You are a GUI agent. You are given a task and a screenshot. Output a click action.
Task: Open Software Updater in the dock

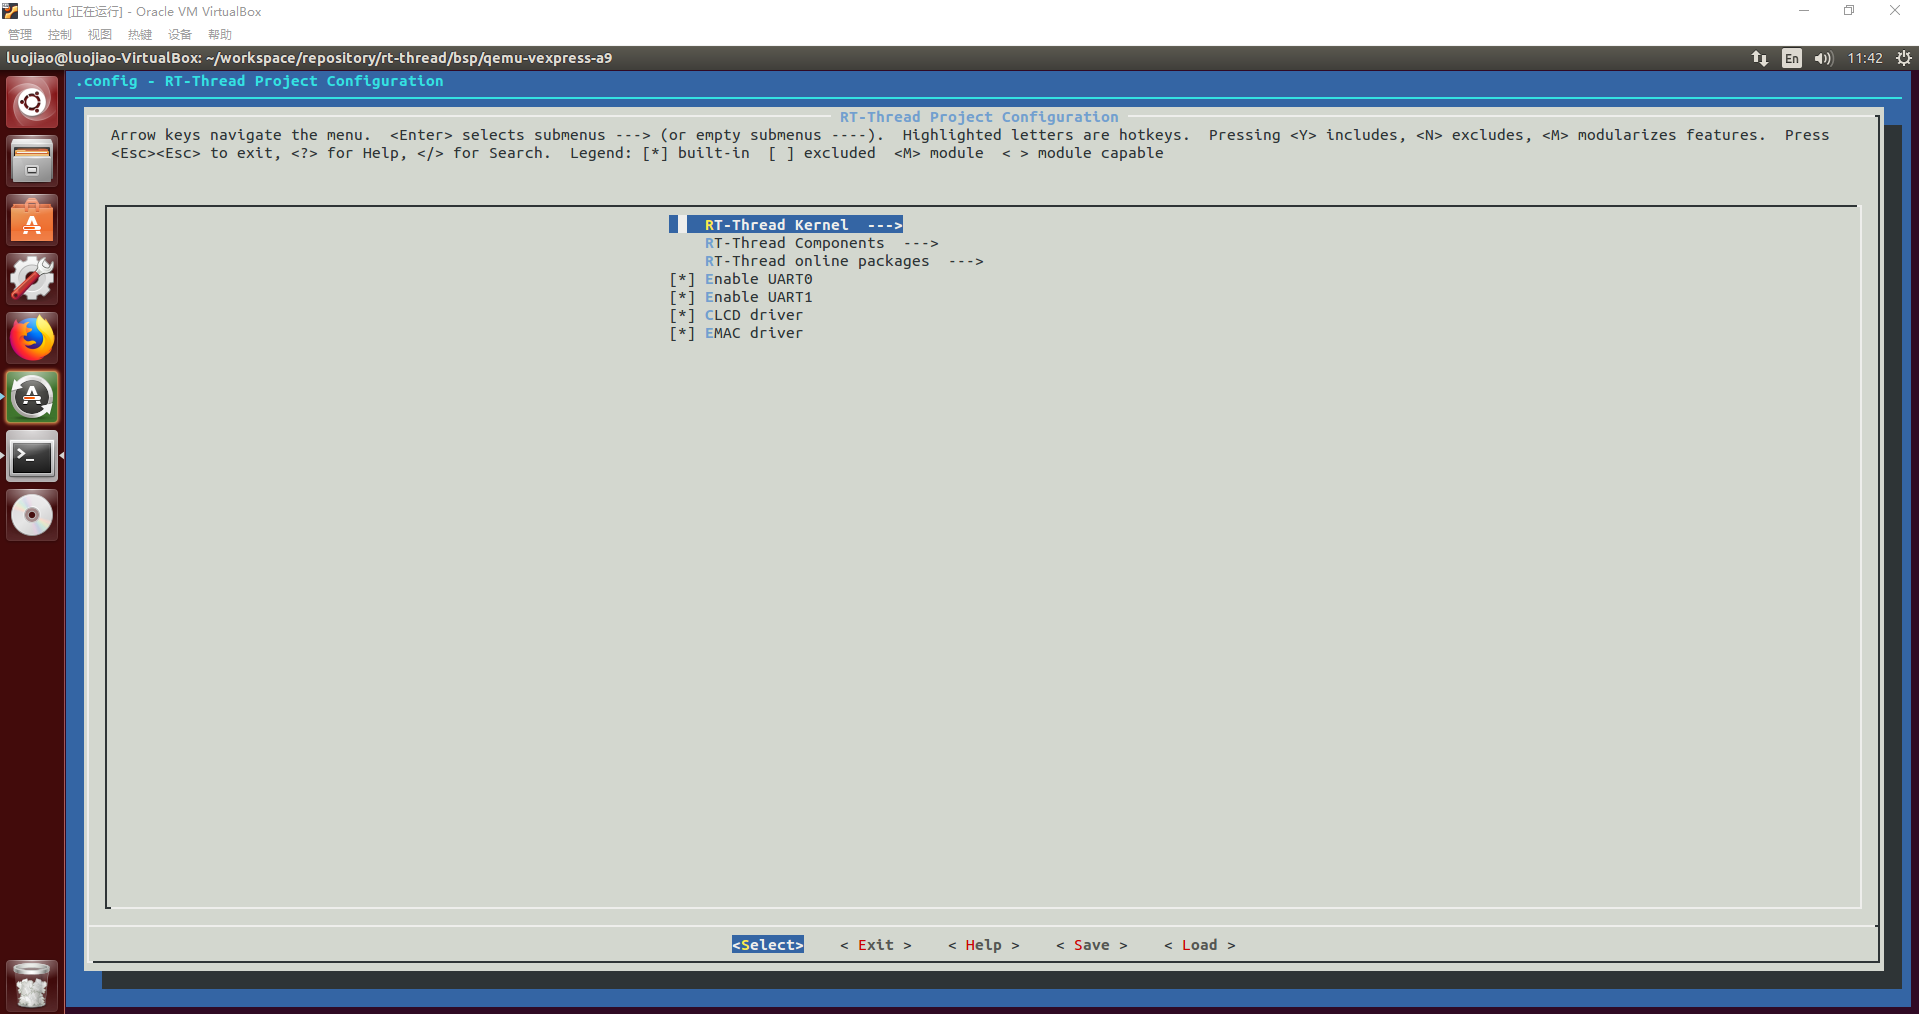tap(32, 397)
